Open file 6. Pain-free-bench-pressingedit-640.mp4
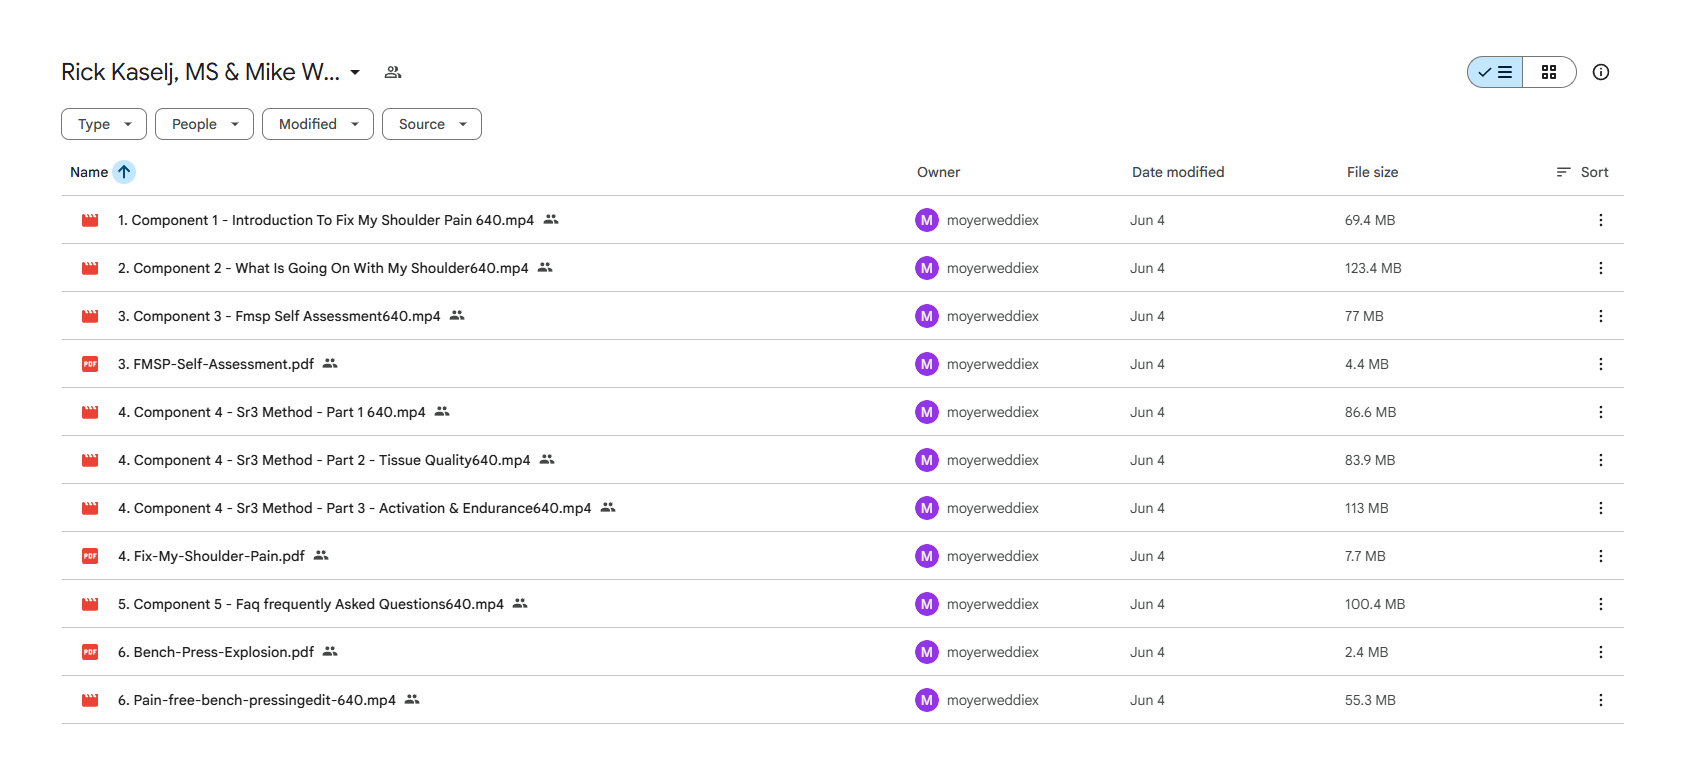The width and height of the screenshot is (1688, 780). click(257, 700)
